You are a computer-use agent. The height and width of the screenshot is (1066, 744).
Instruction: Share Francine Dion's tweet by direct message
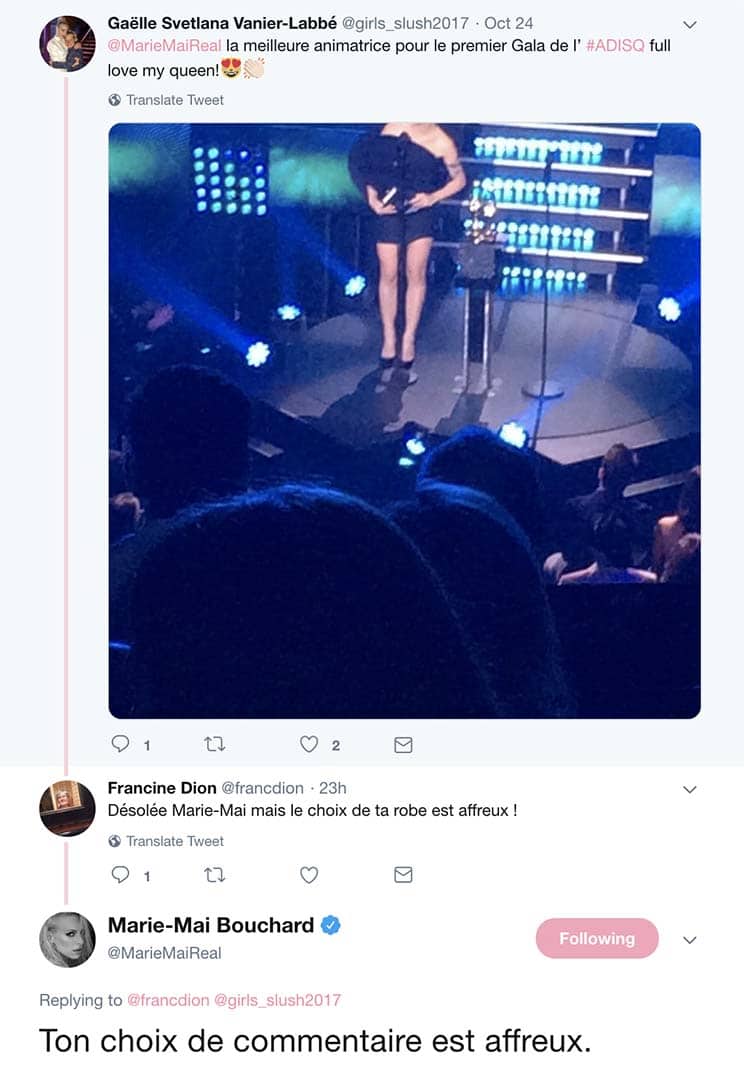(403, 874)
